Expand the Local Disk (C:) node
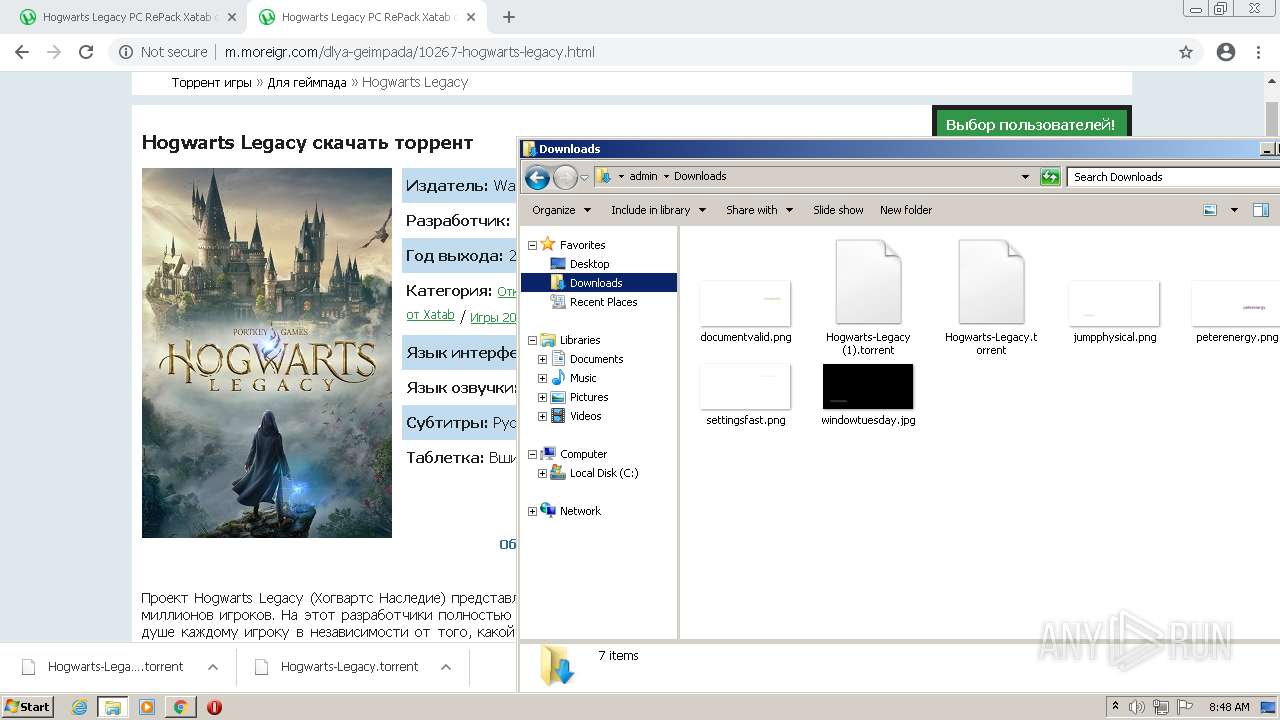The width and height of the screenshot is (1280, 720). coord(542,473)
